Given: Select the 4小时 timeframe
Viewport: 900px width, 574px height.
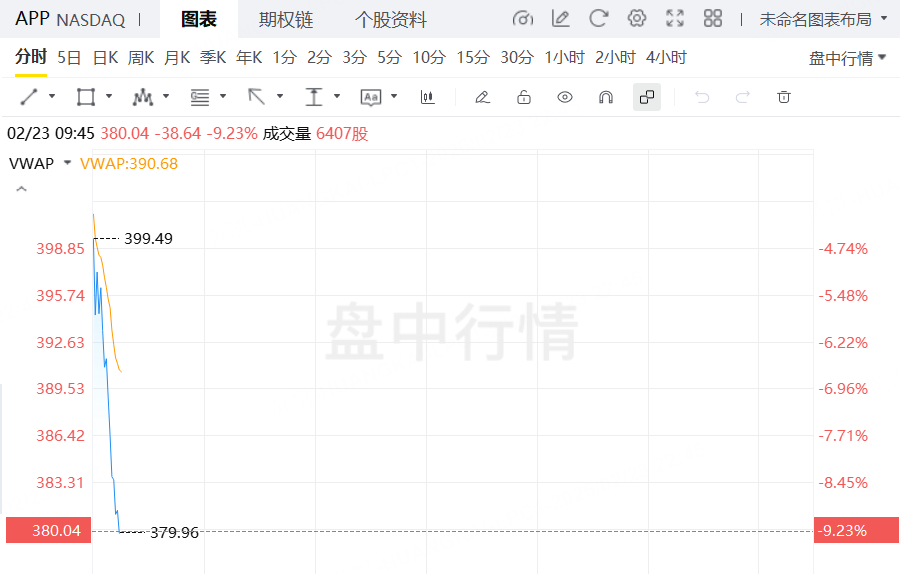Looking at the screenshot, I should tap(666, 57).
